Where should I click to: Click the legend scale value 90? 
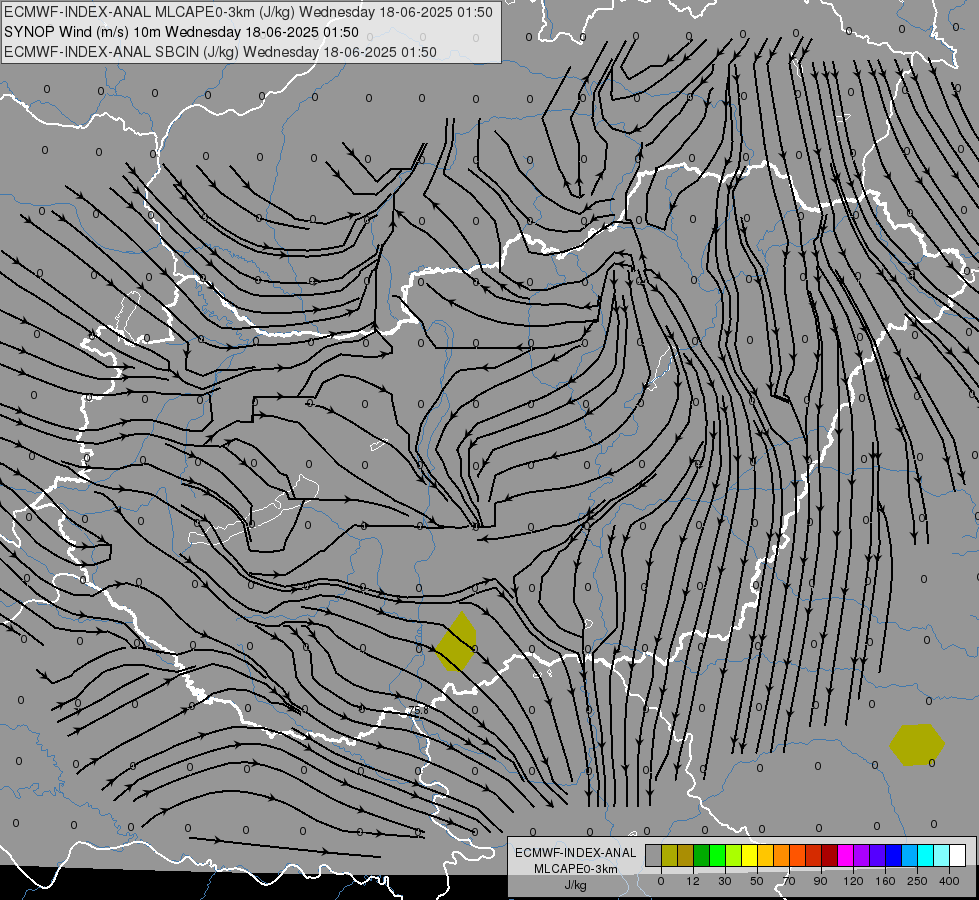(821, 881)
